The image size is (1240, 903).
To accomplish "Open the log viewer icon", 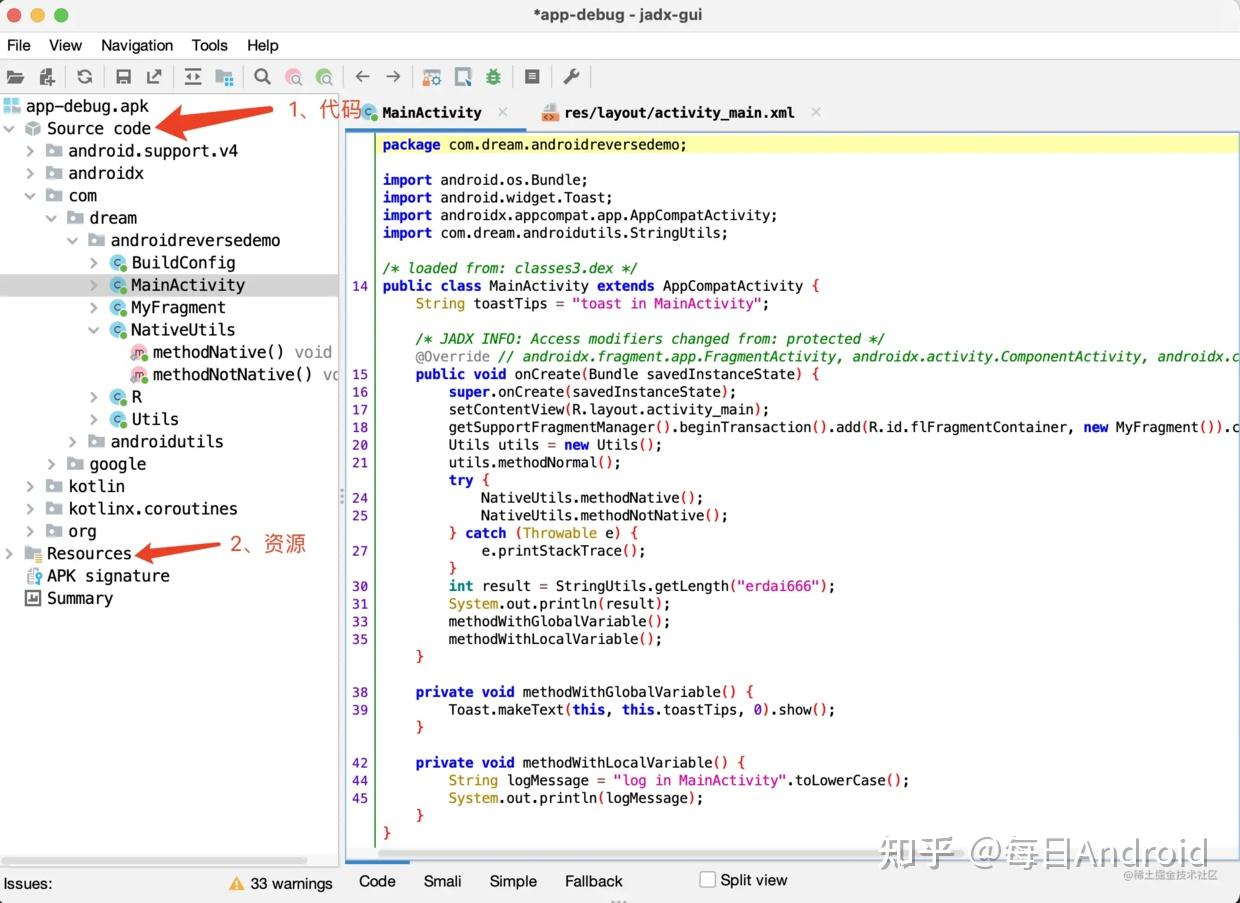I will click(x=532, y=76).
